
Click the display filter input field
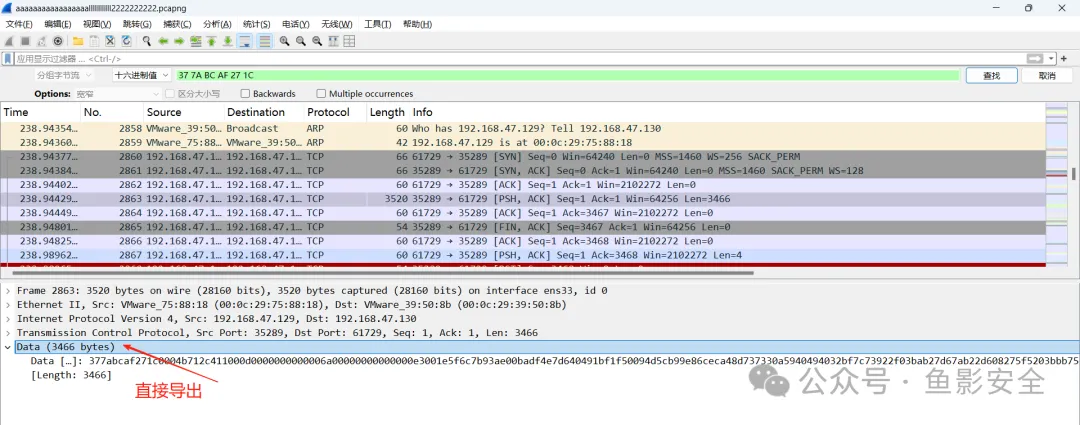coord(519,59)
